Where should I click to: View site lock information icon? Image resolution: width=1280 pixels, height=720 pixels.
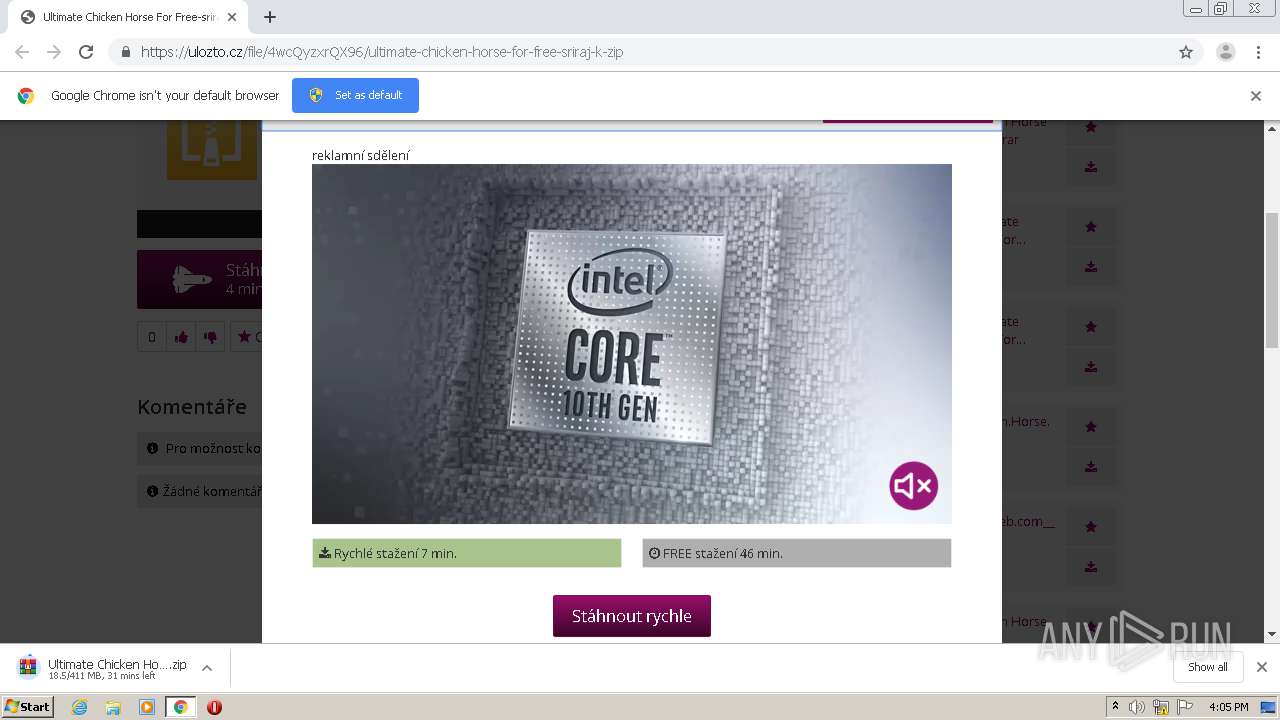coord(125,52)
